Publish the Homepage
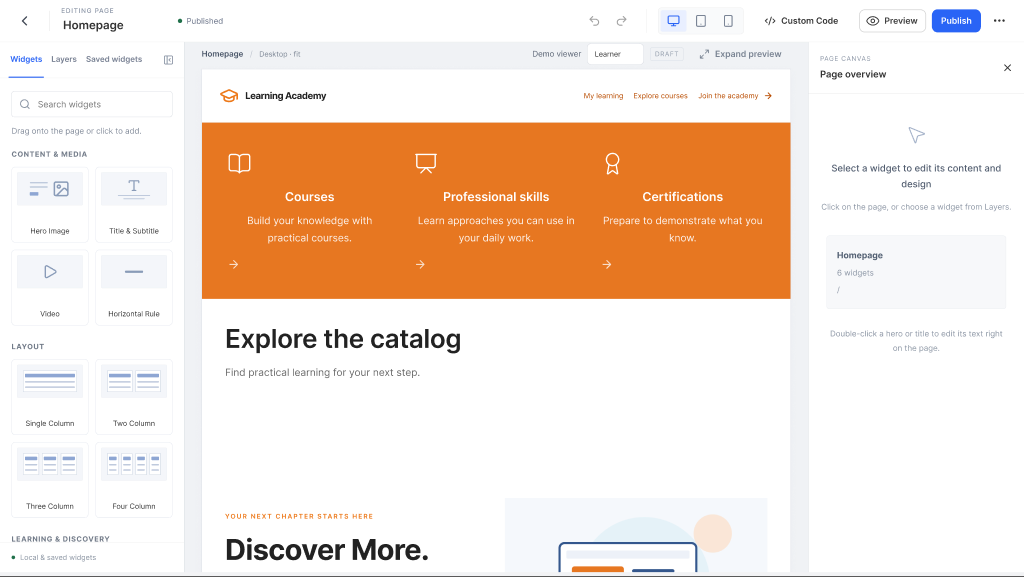This screenshot has height=577, width=1024. point(956,21)
